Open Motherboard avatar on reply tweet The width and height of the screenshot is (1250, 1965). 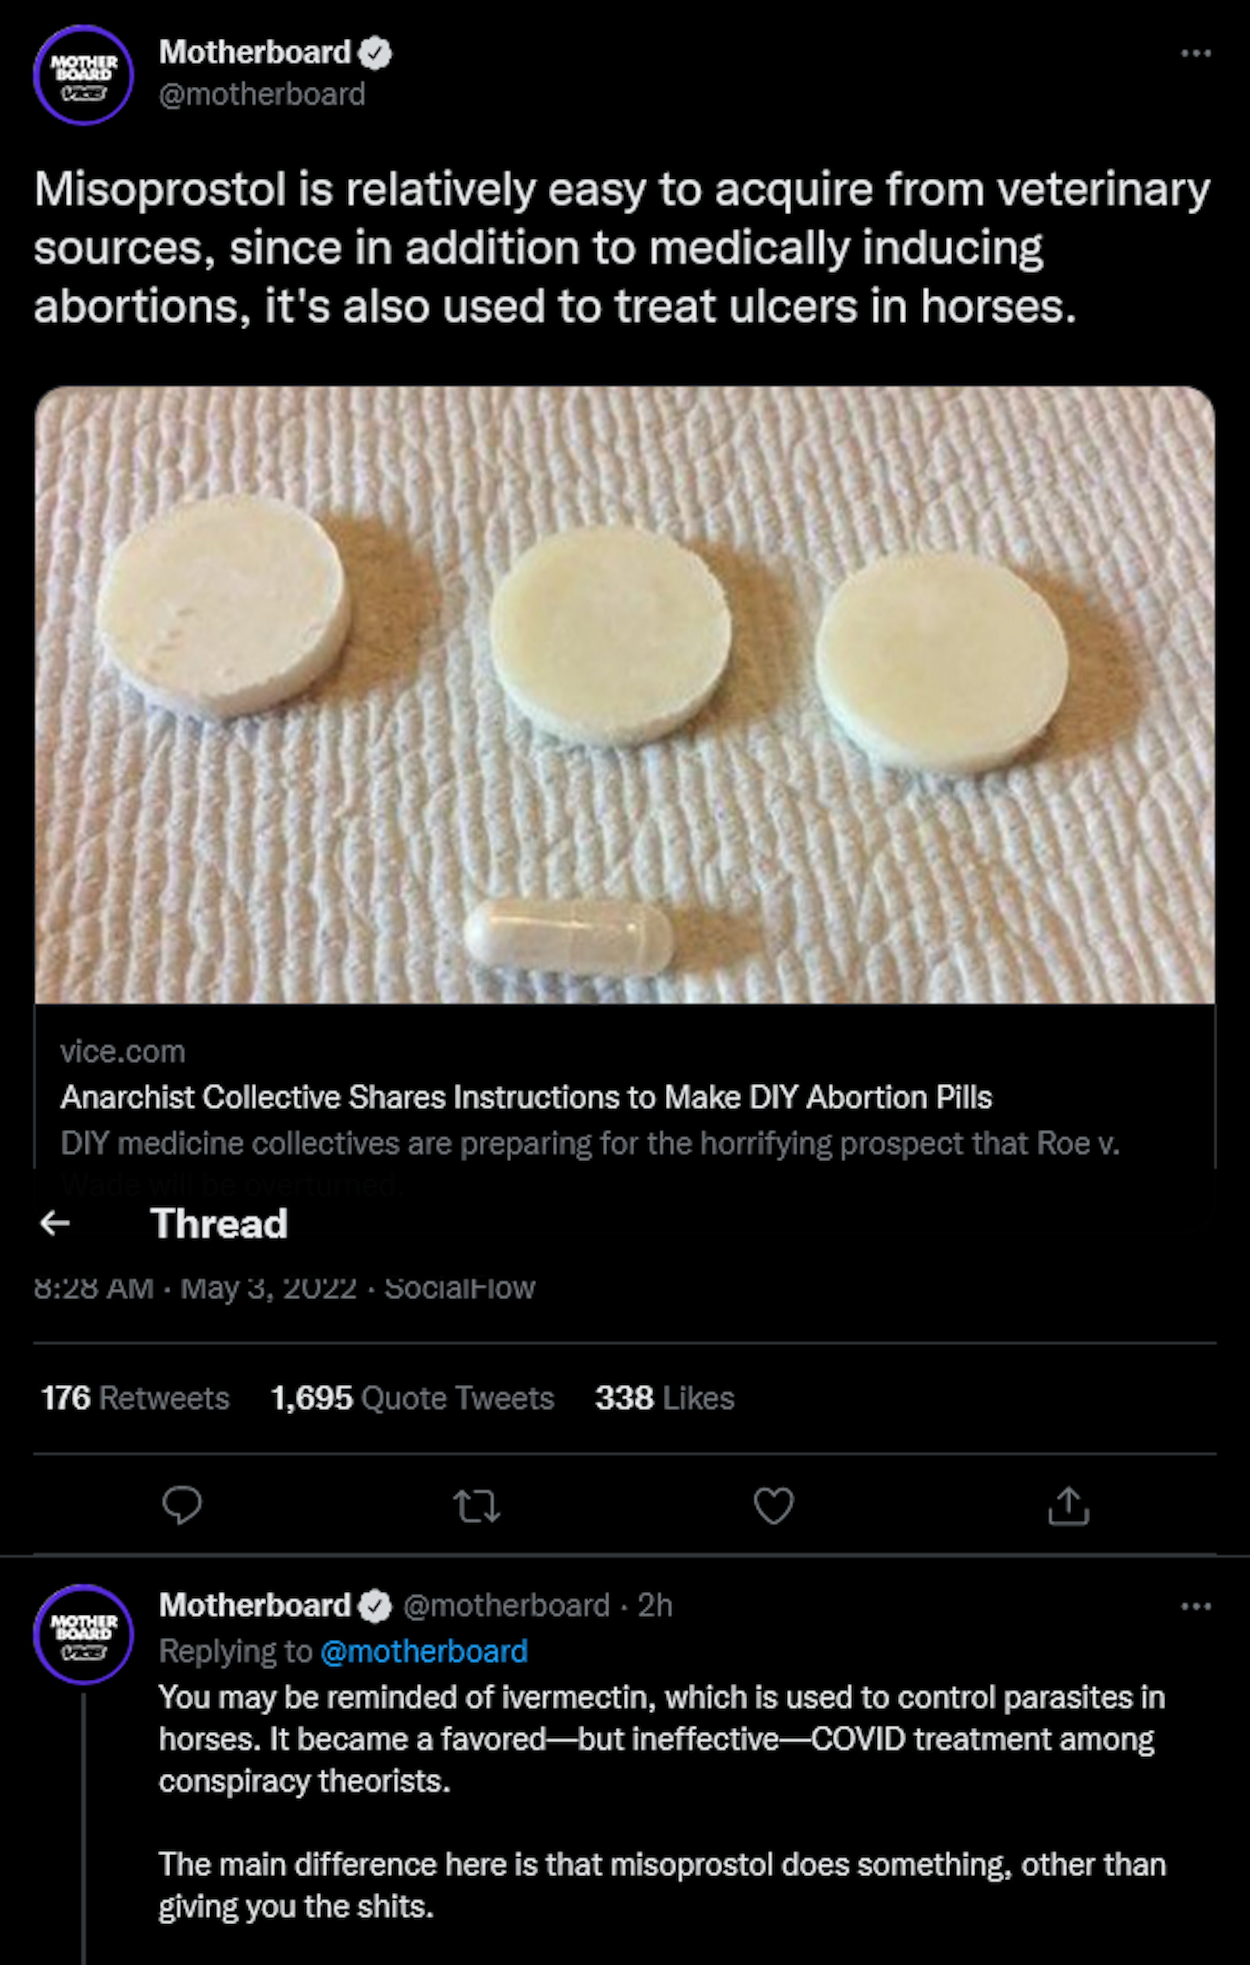(x=83, y=1634)
